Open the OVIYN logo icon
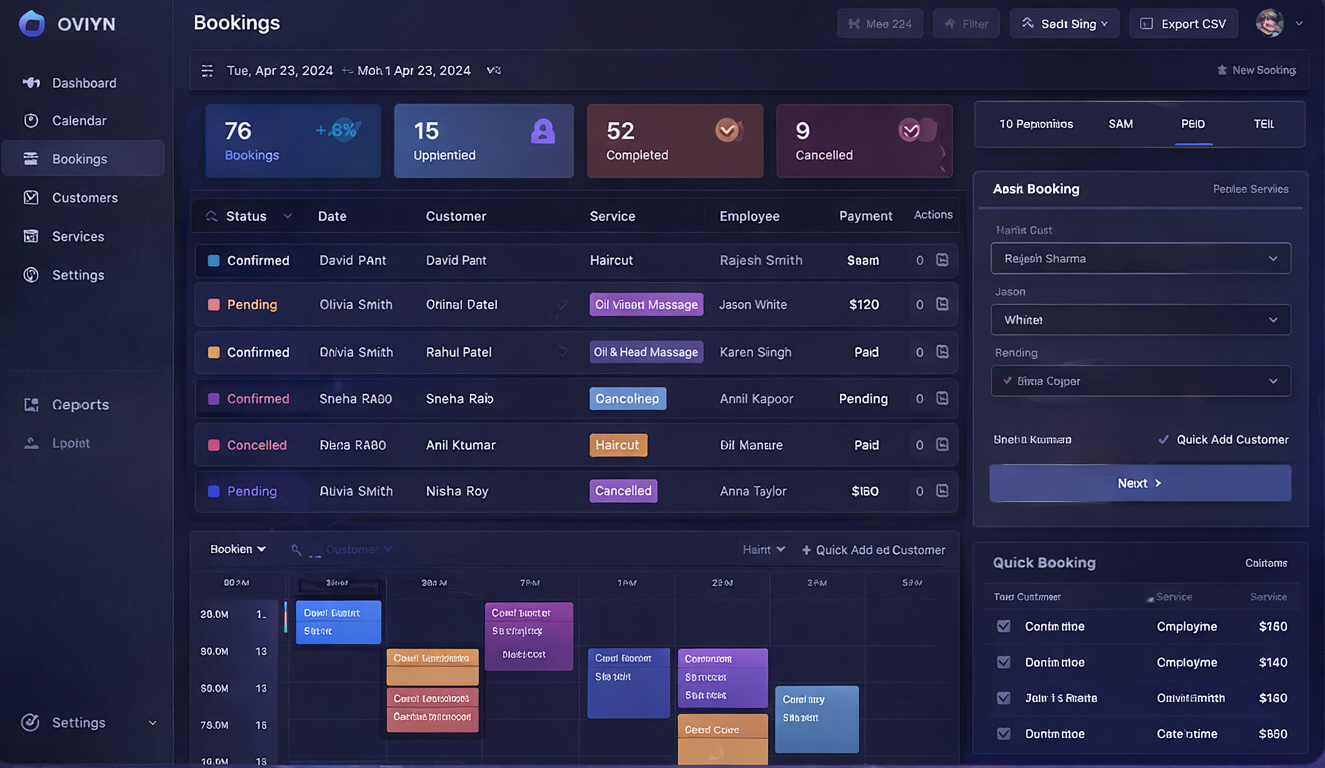The width and height of the screenshot is (1325, 768). pos(31,22)
